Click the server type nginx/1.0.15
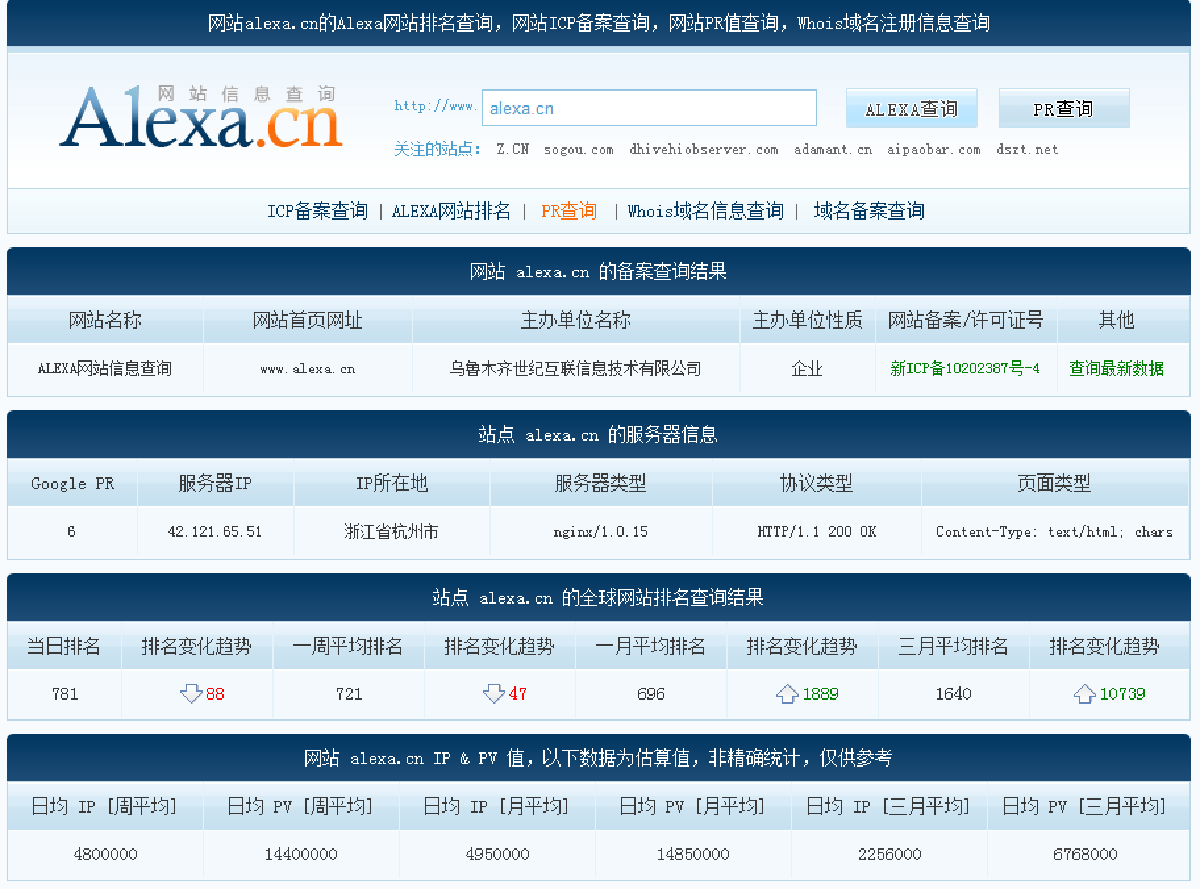This screenshot has width=1200, height=889. [x=600, y=531]
